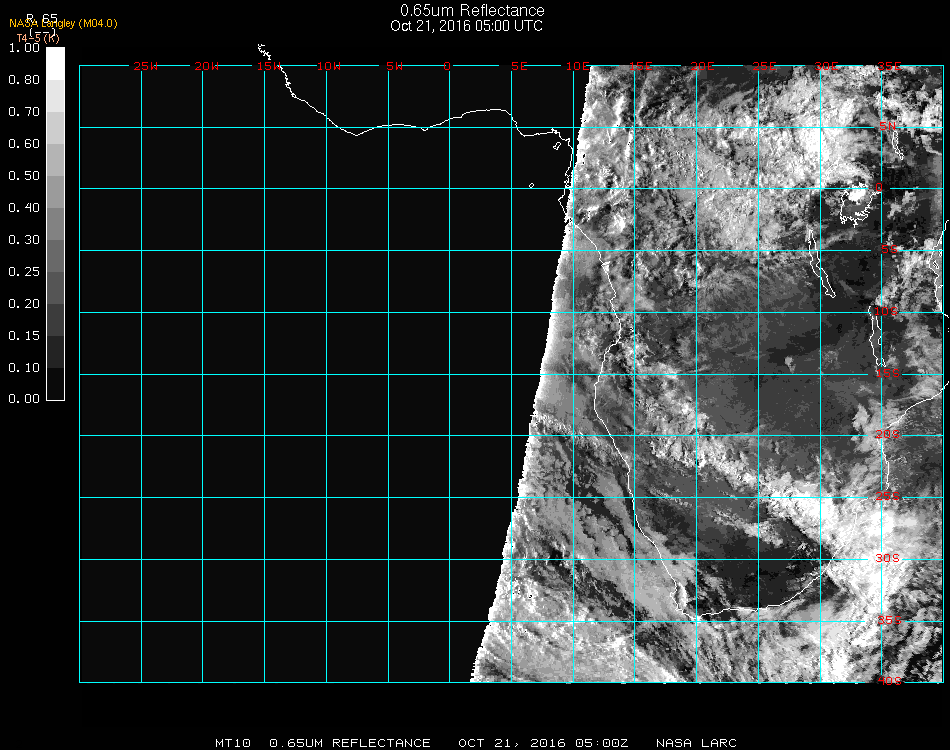Click the 5N latitude label
Image resolution: width=950 pixels, height=750 pixels.
tap(888, 126)
